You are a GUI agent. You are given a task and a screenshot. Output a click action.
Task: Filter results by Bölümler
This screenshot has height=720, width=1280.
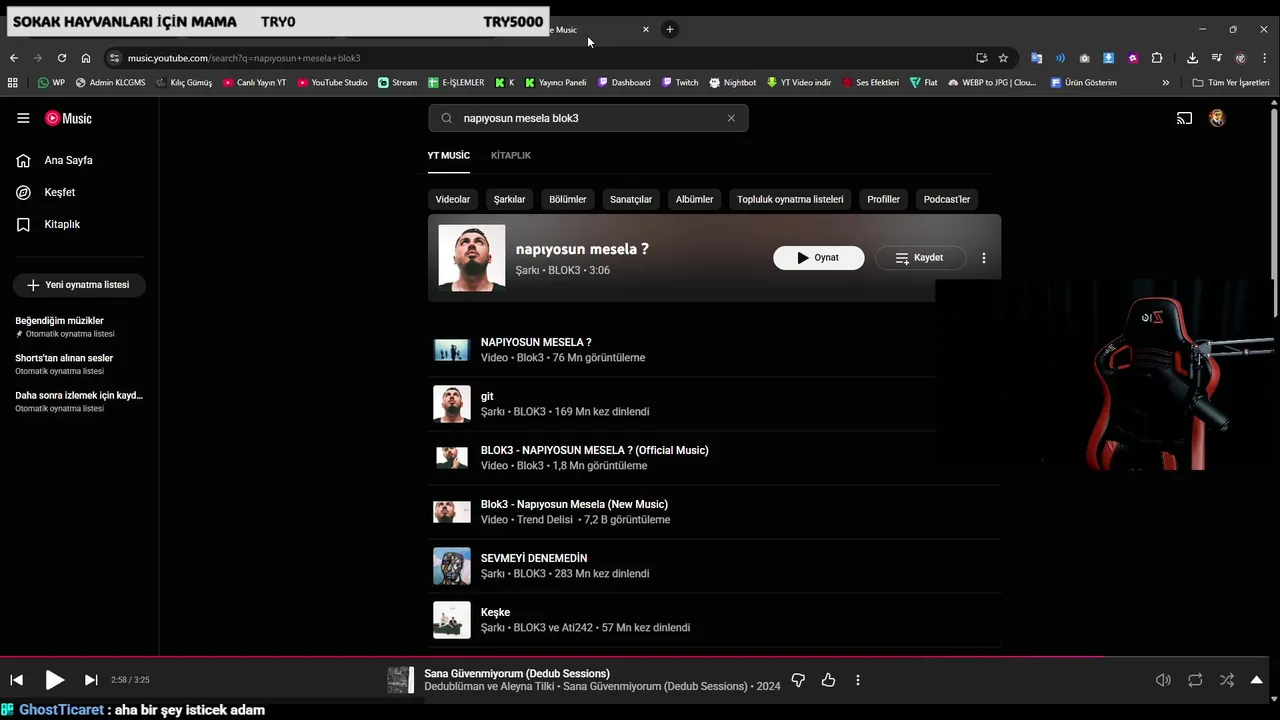click(568, 199)
